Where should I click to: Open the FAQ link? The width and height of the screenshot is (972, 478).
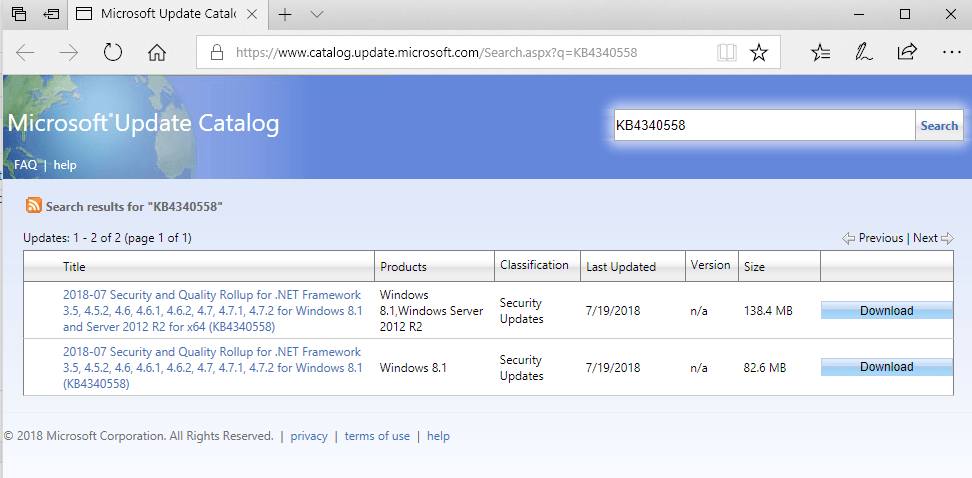25,165
